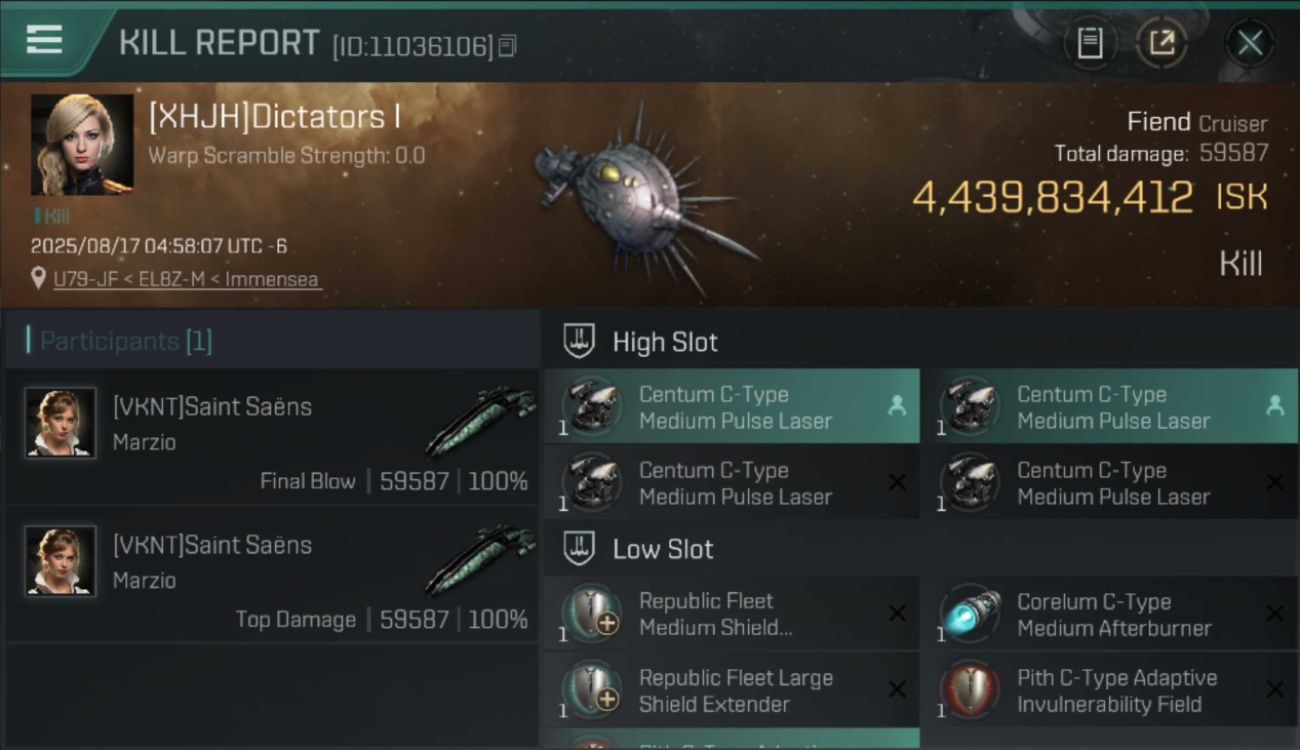Open the Dictators I victim portrait
Screen dimensions: 1300x750
tap(82, 144)
